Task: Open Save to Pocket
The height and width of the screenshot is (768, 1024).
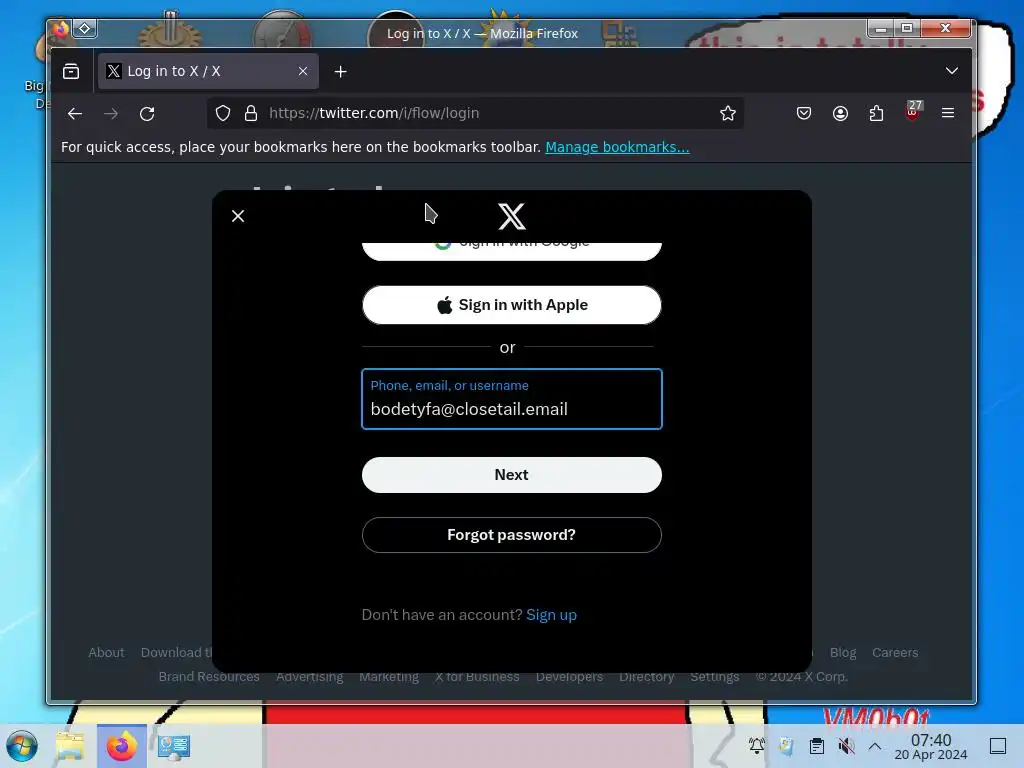Action: coord(804,114)
